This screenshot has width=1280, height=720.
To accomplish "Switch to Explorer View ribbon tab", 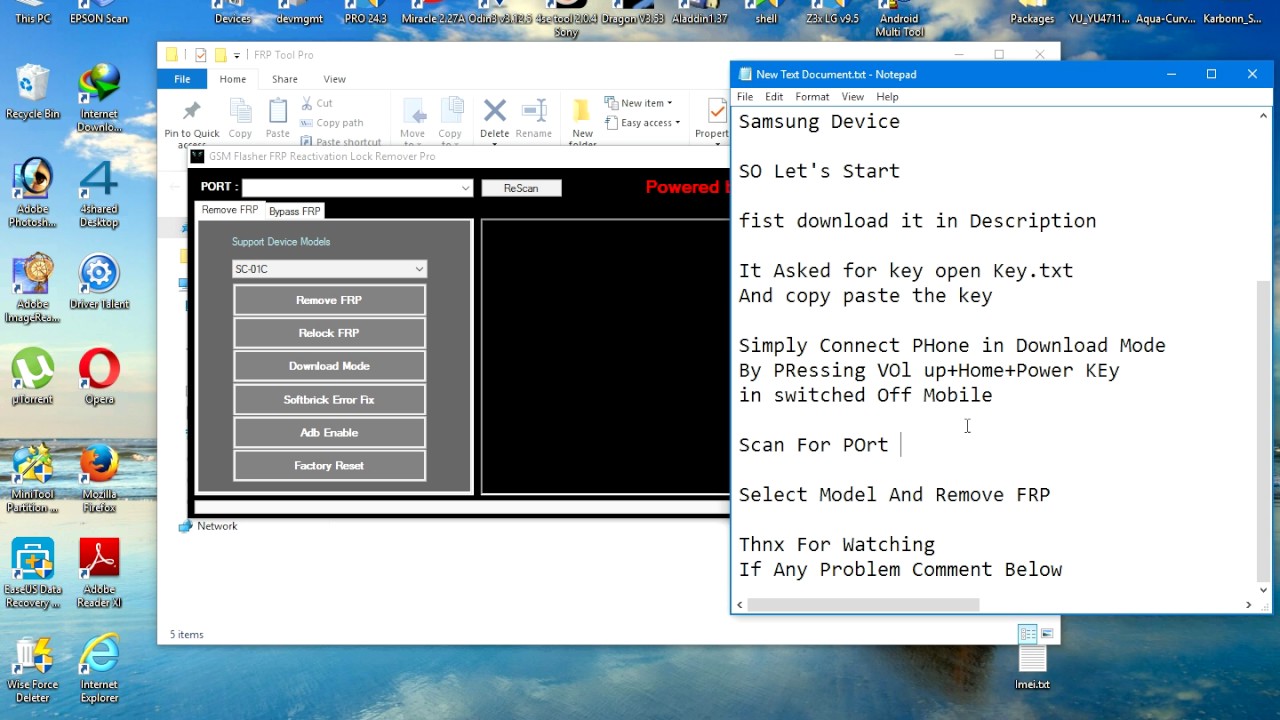I will click(x=334, y=79).
